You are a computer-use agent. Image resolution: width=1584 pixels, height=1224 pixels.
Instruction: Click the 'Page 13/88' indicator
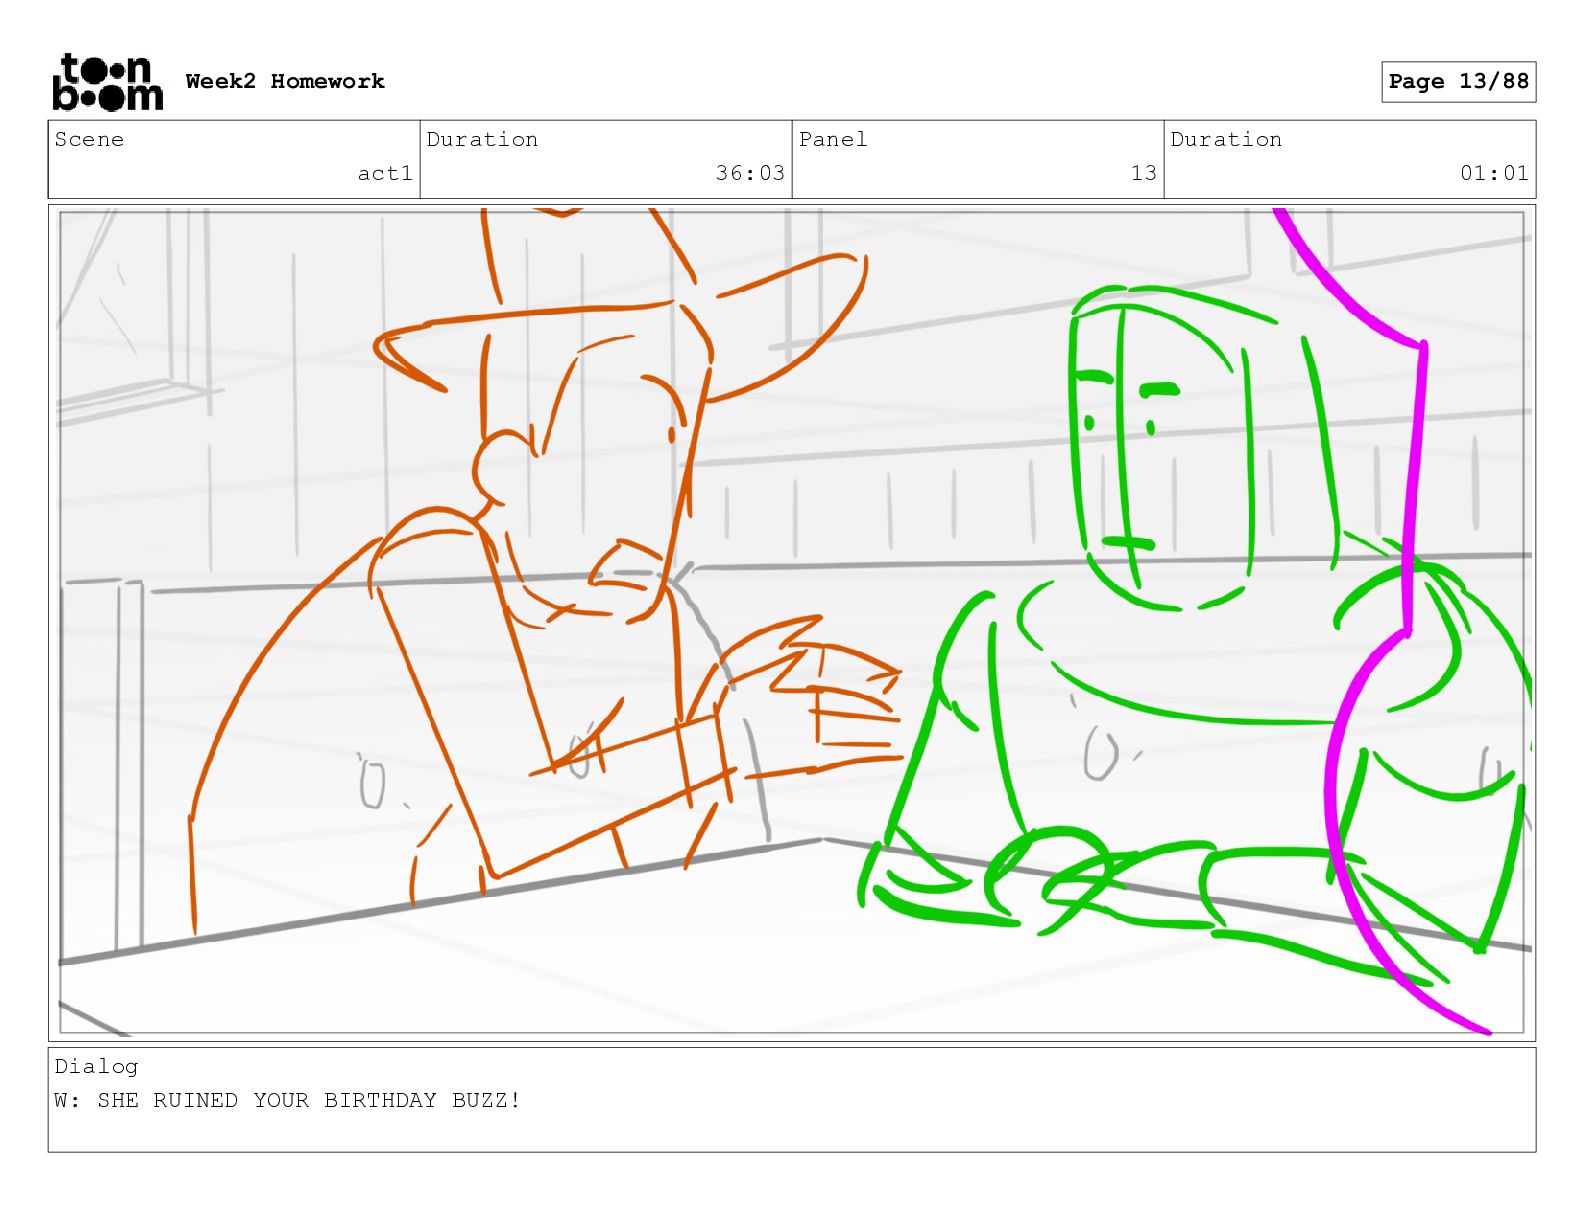[1458, 81]
